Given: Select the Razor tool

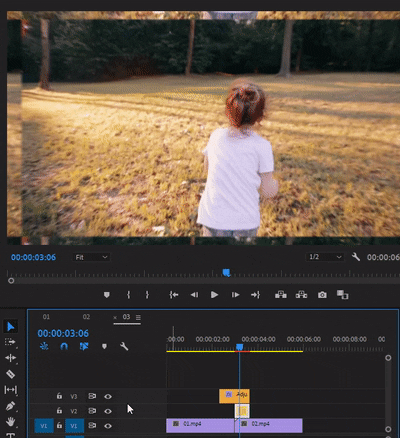Looking at the screenshot, I should [10, 374].
